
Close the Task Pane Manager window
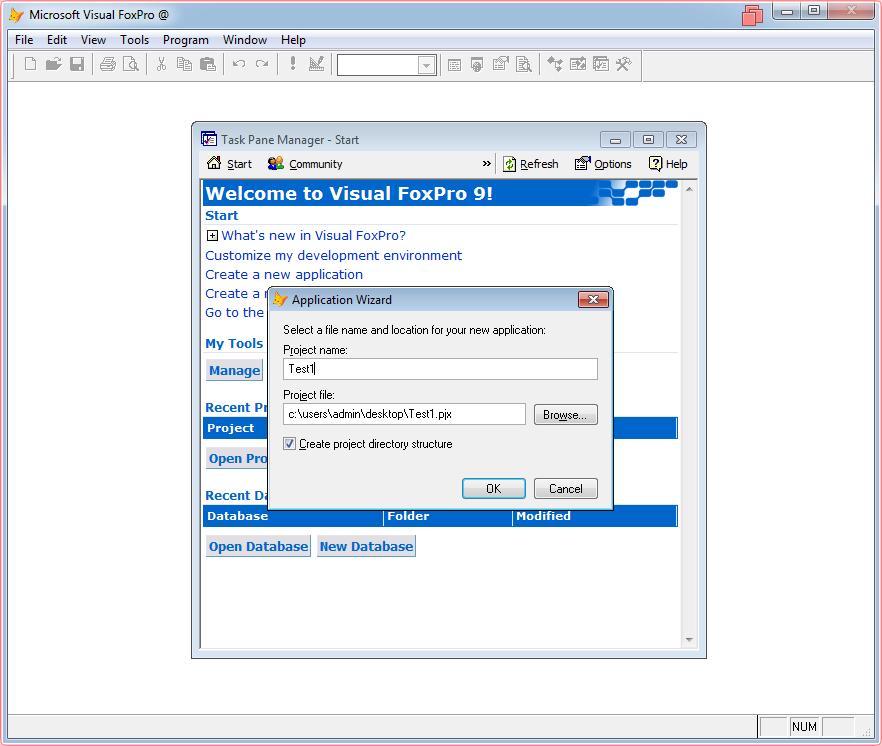pos(681,140)
